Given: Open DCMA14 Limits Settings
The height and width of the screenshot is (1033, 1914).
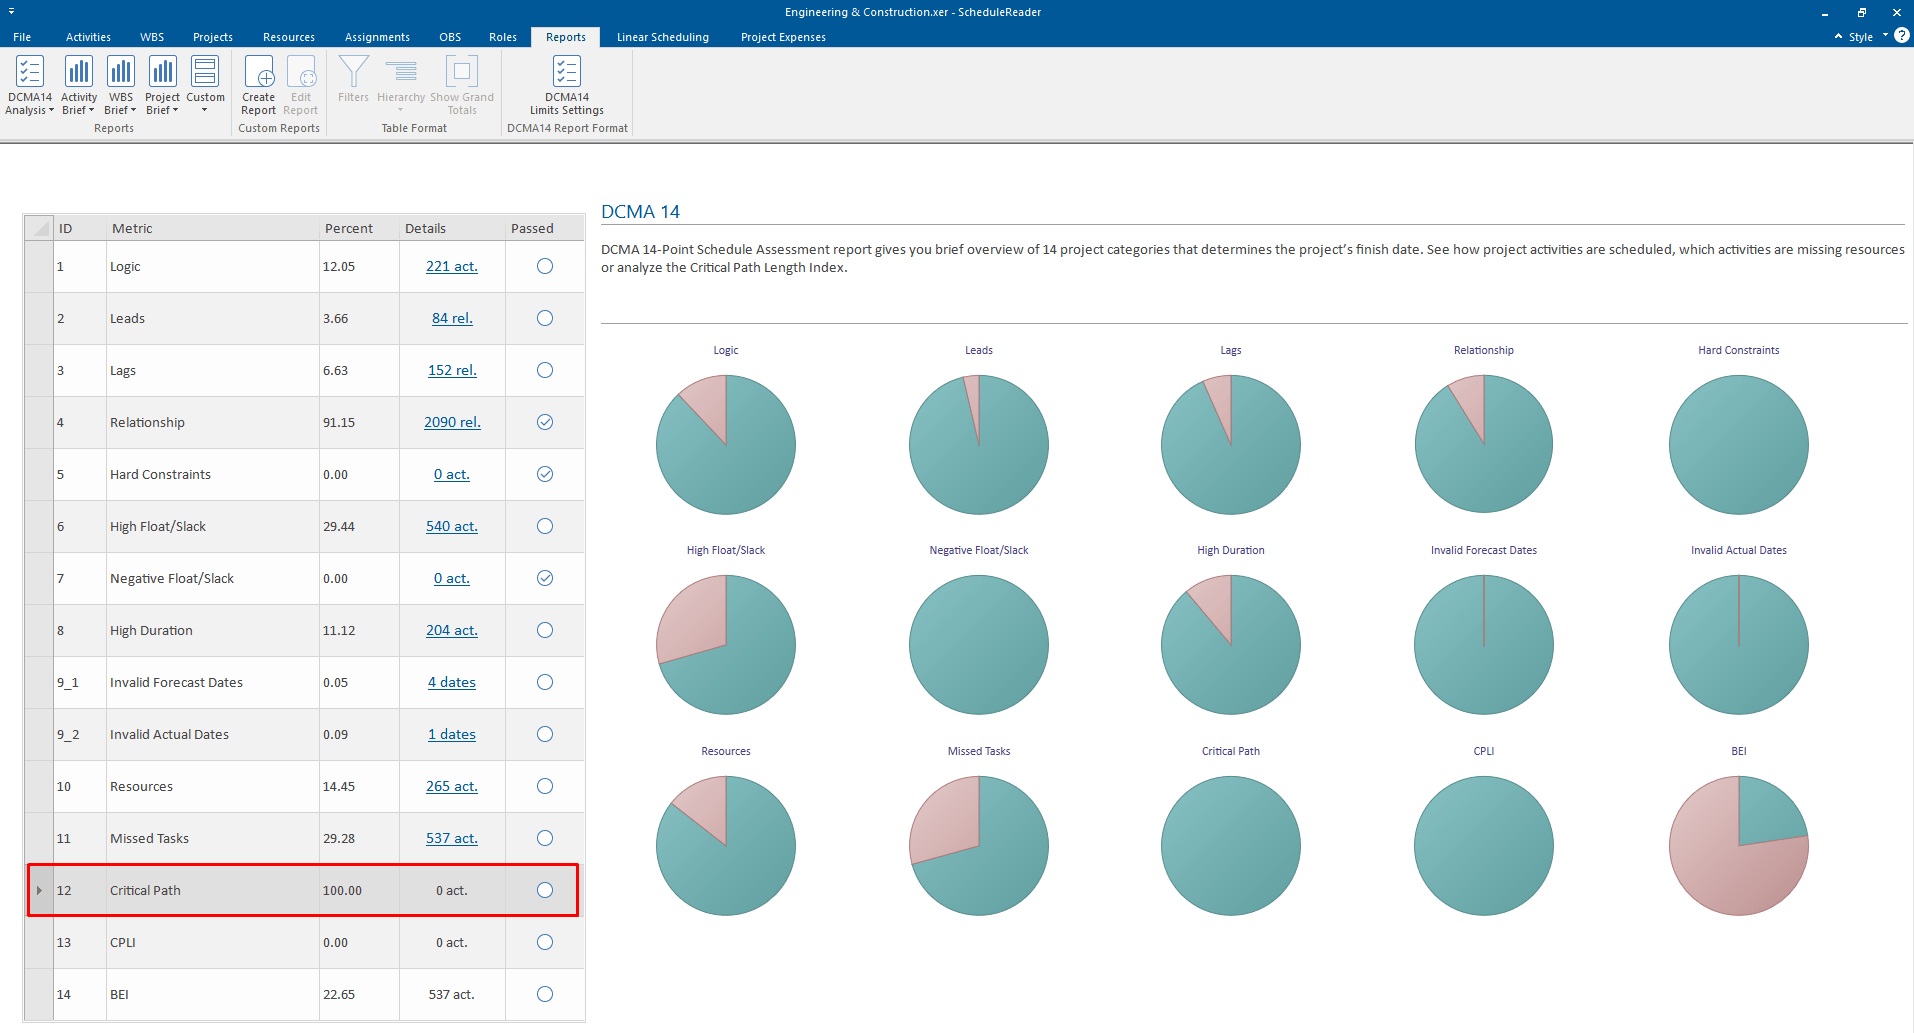Looking at the screenshot, I should tap(567, 85).
